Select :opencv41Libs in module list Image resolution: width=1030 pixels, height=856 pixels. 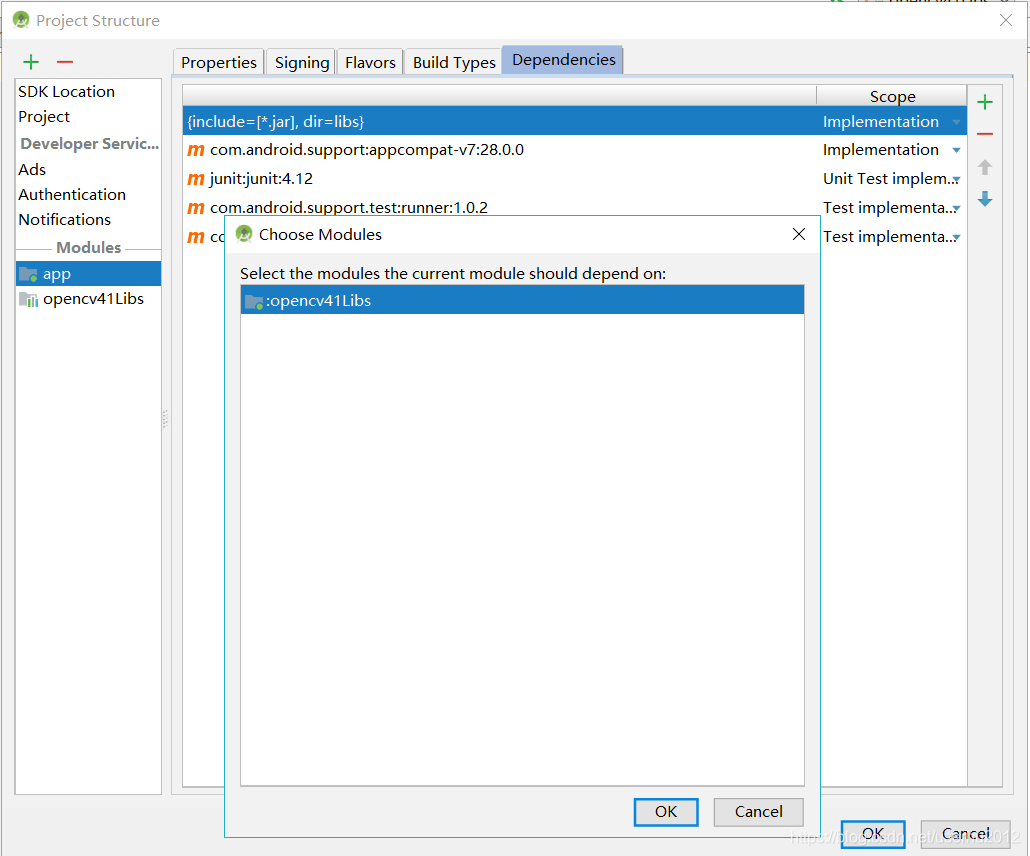[x=318, y=301]
